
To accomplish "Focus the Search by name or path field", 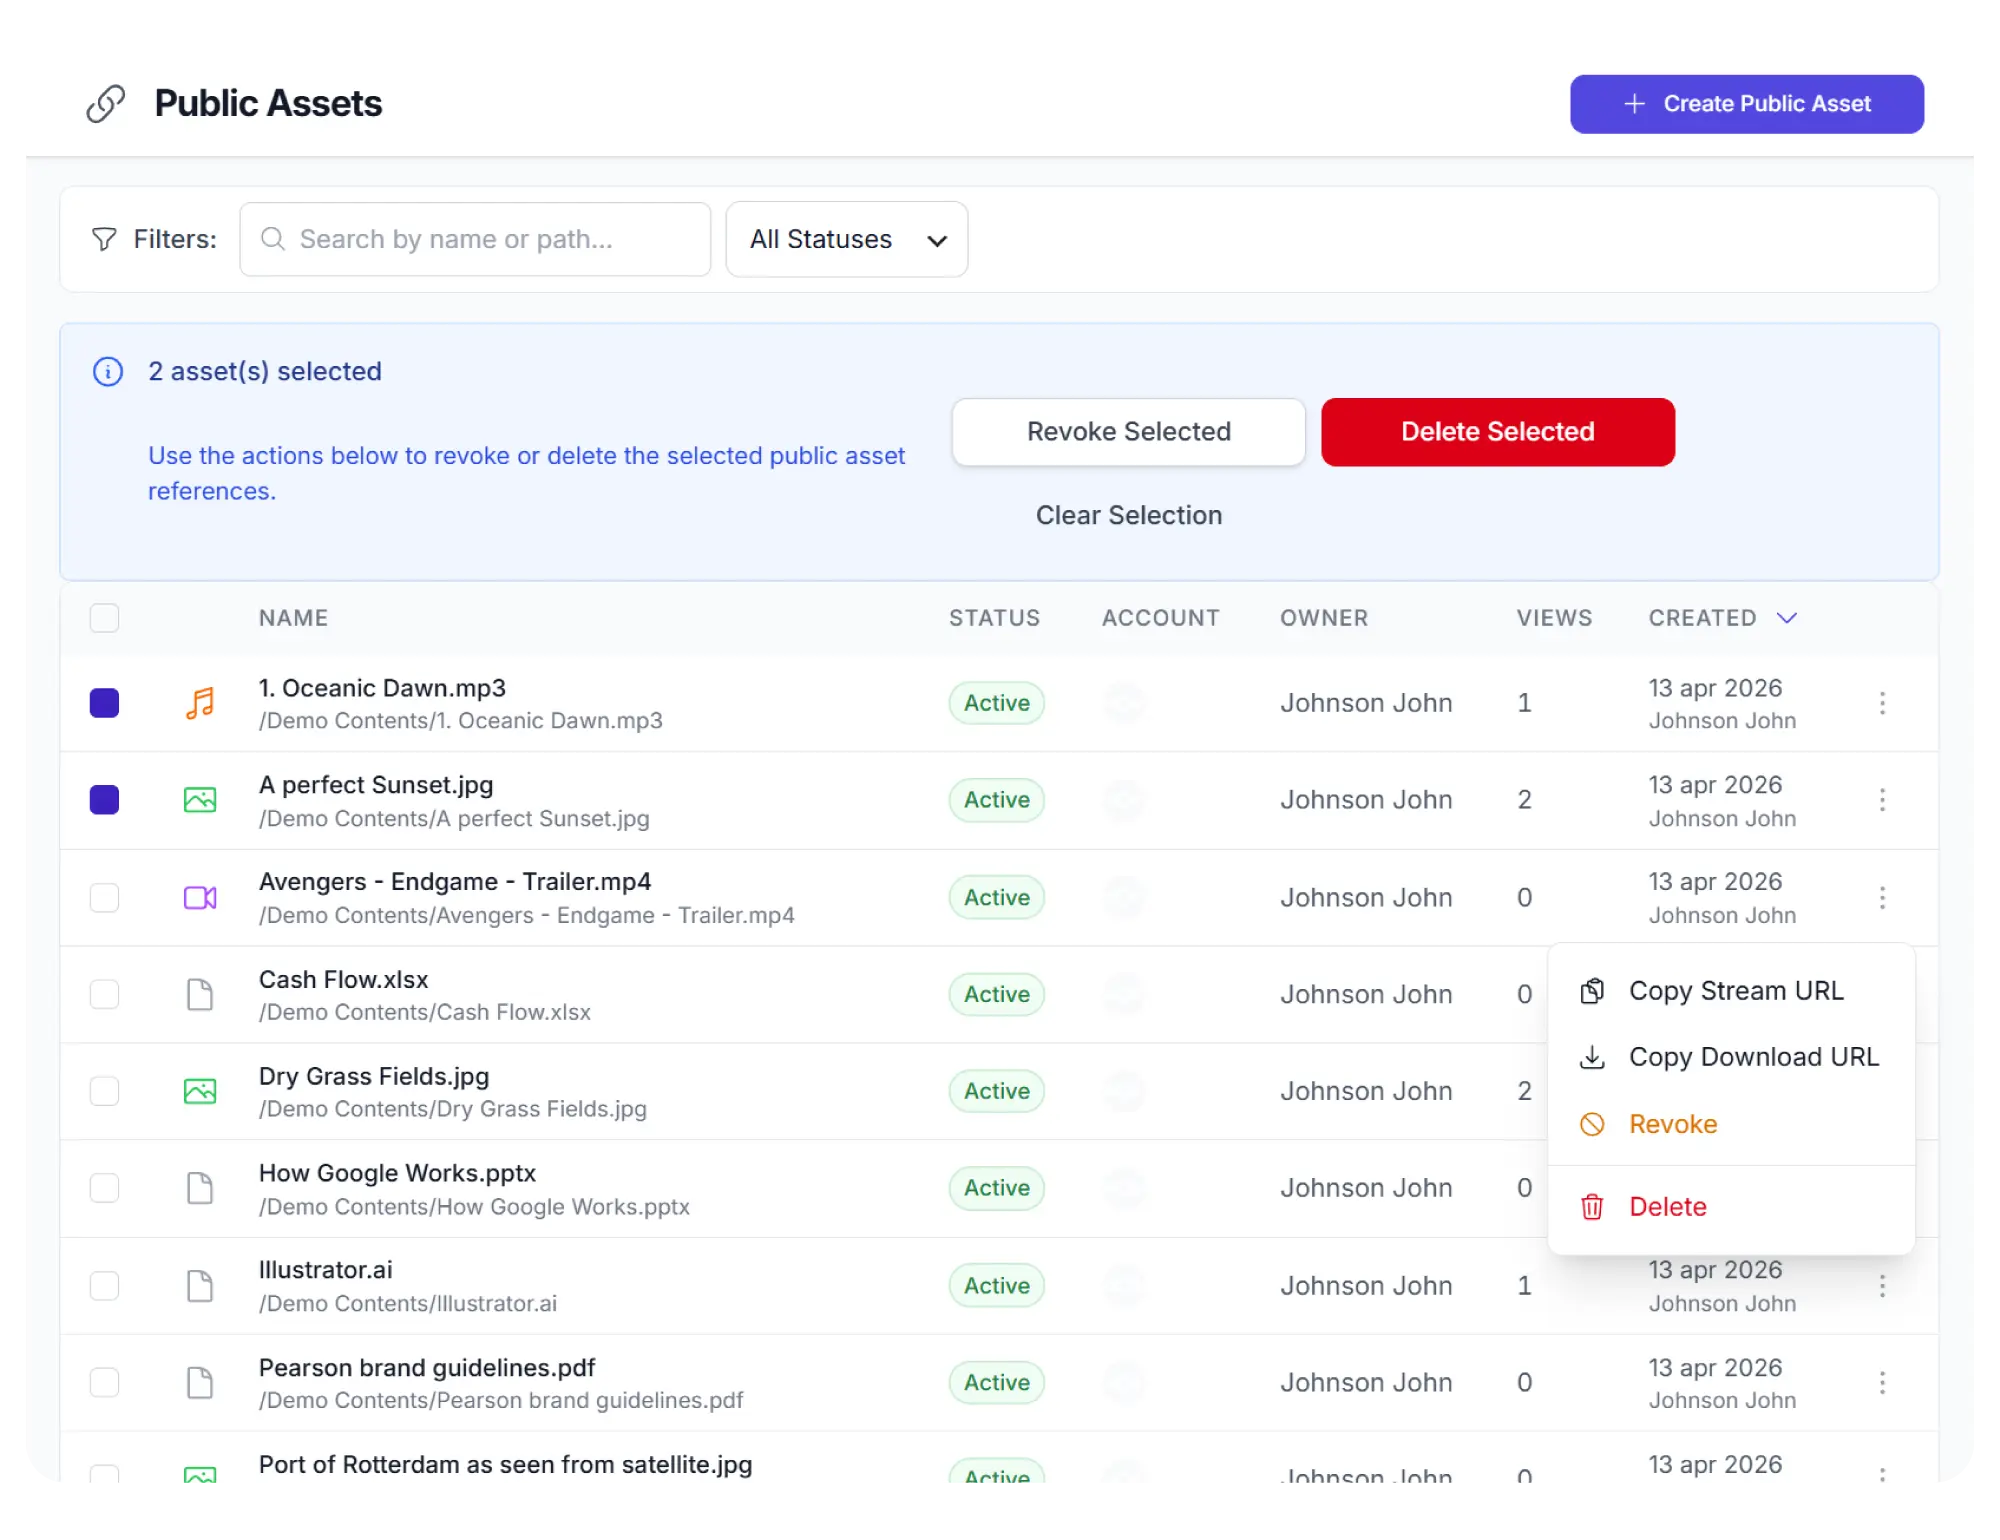I will point(475,239).
